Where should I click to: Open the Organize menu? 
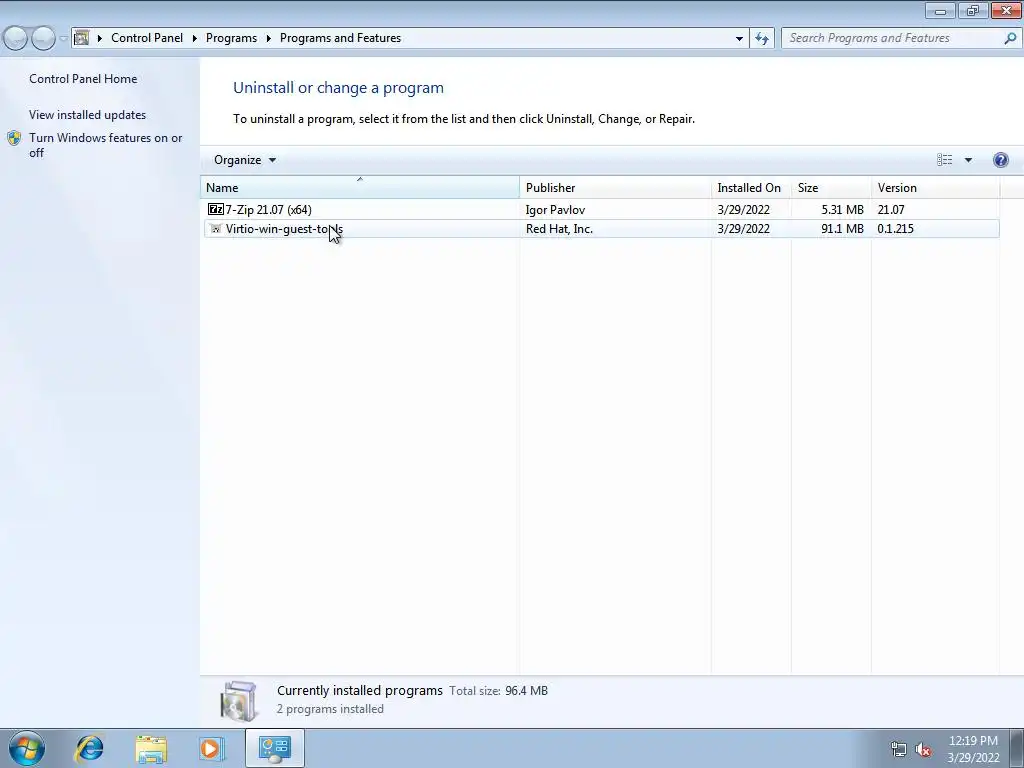[245, 160]
